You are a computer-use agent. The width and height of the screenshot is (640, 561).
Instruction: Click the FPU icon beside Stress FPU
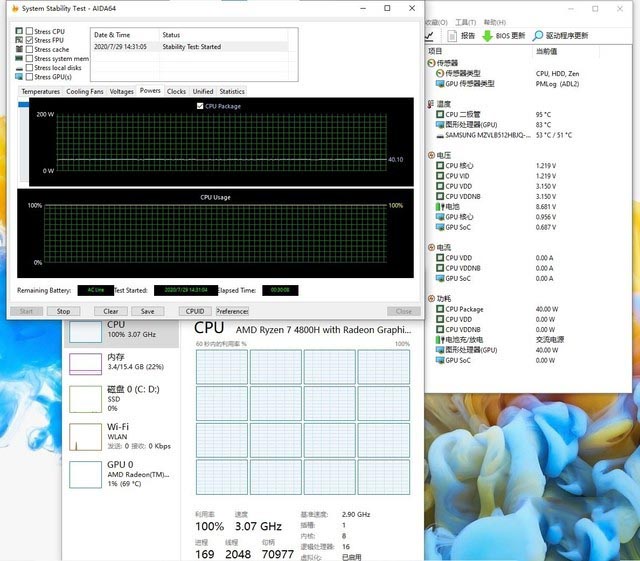(19, 40)
